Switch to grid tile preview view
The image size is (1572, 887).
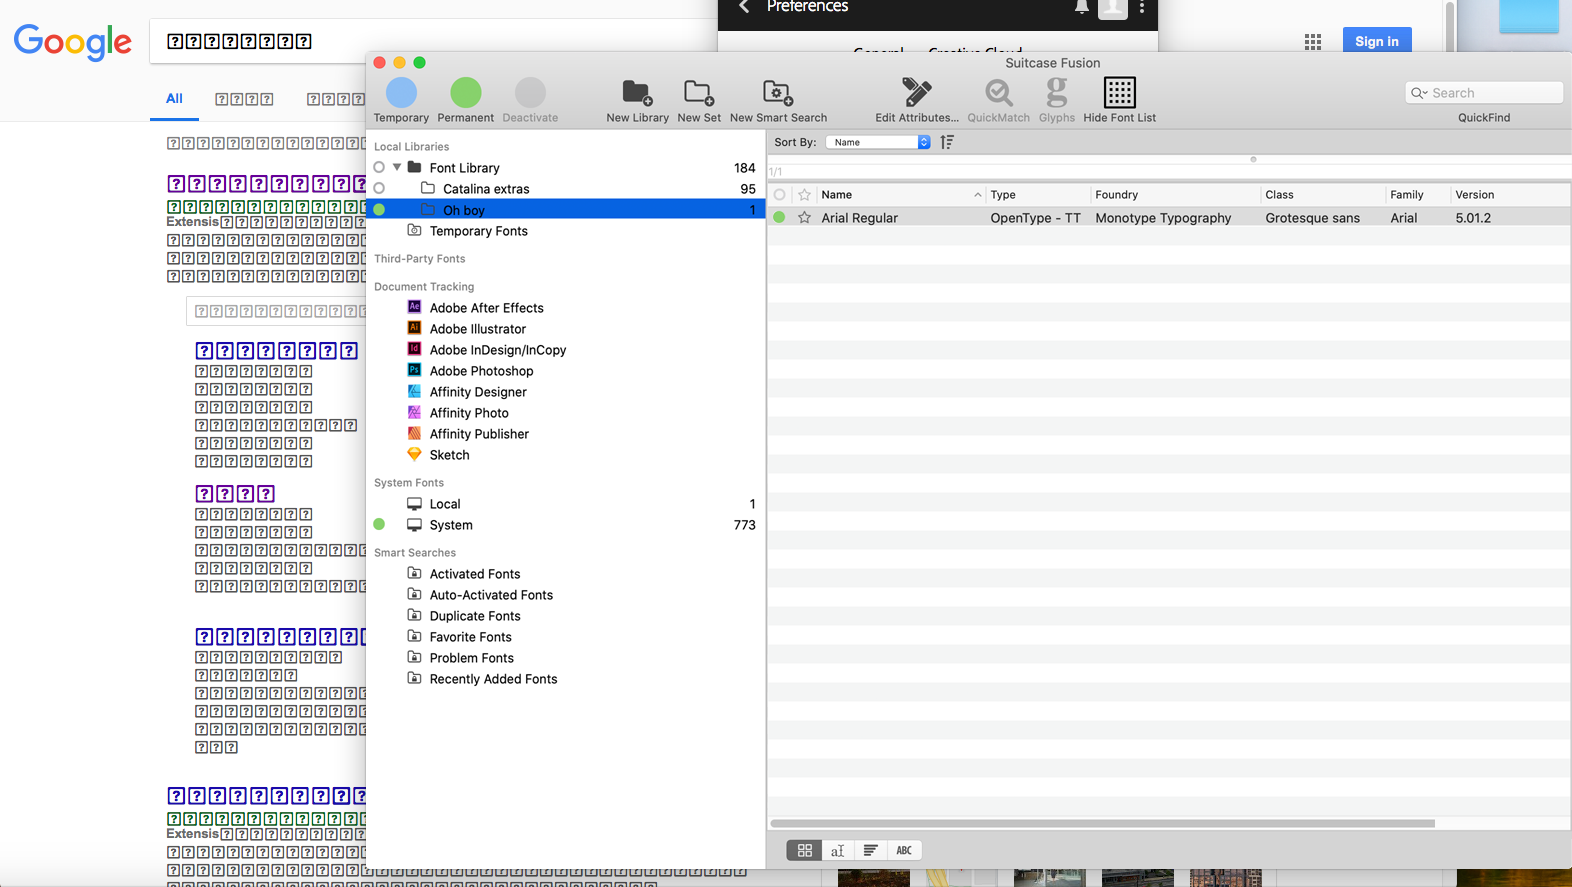coord(804,850)
